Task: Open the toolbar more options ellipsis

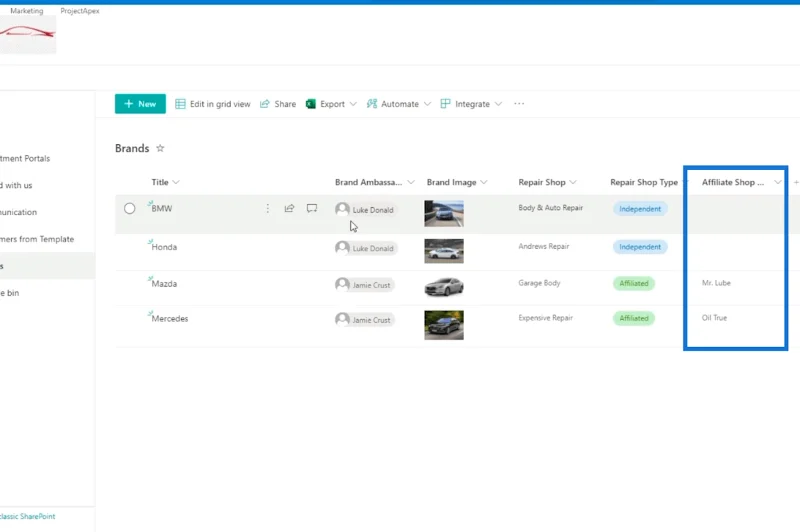Action: 519,104
